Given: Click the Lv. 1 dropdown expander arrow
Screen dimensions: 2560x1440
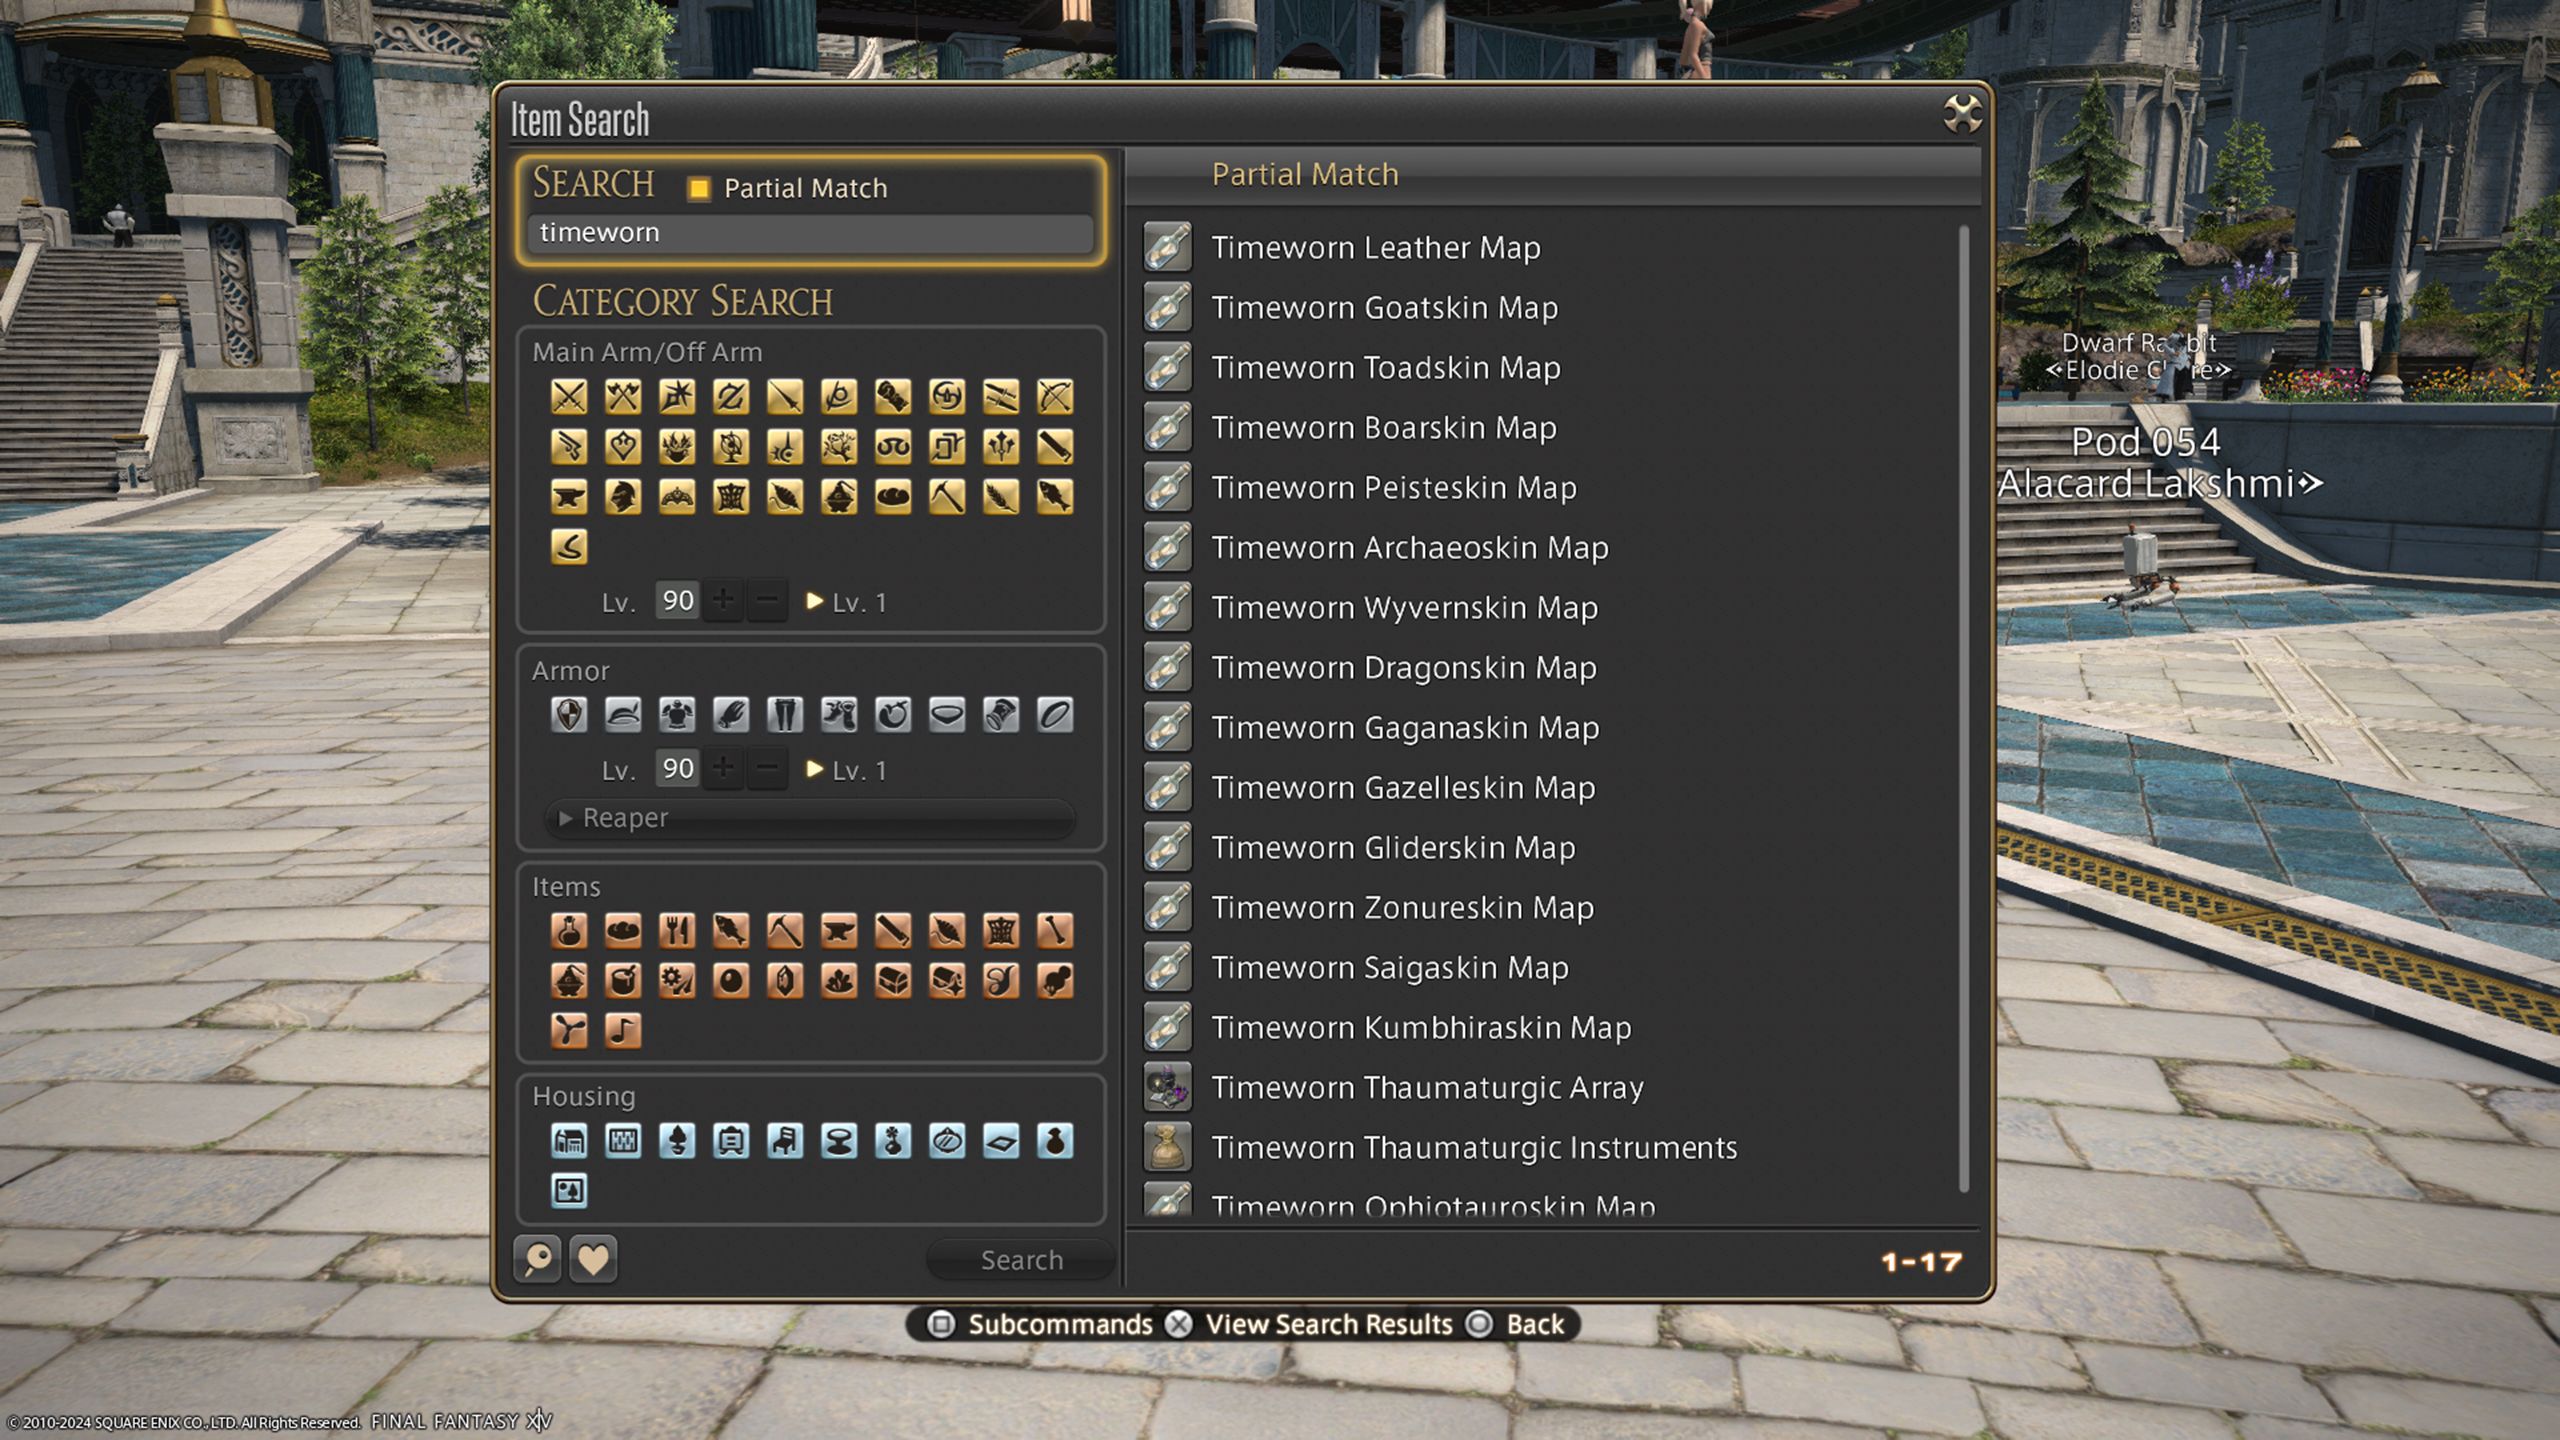Looking at the screenshot, I should tap(812, 600).
